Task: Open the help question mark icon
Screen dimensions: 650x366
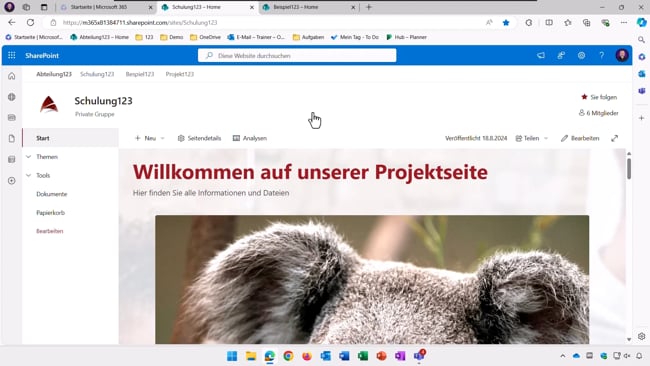Action: point(601,55)
